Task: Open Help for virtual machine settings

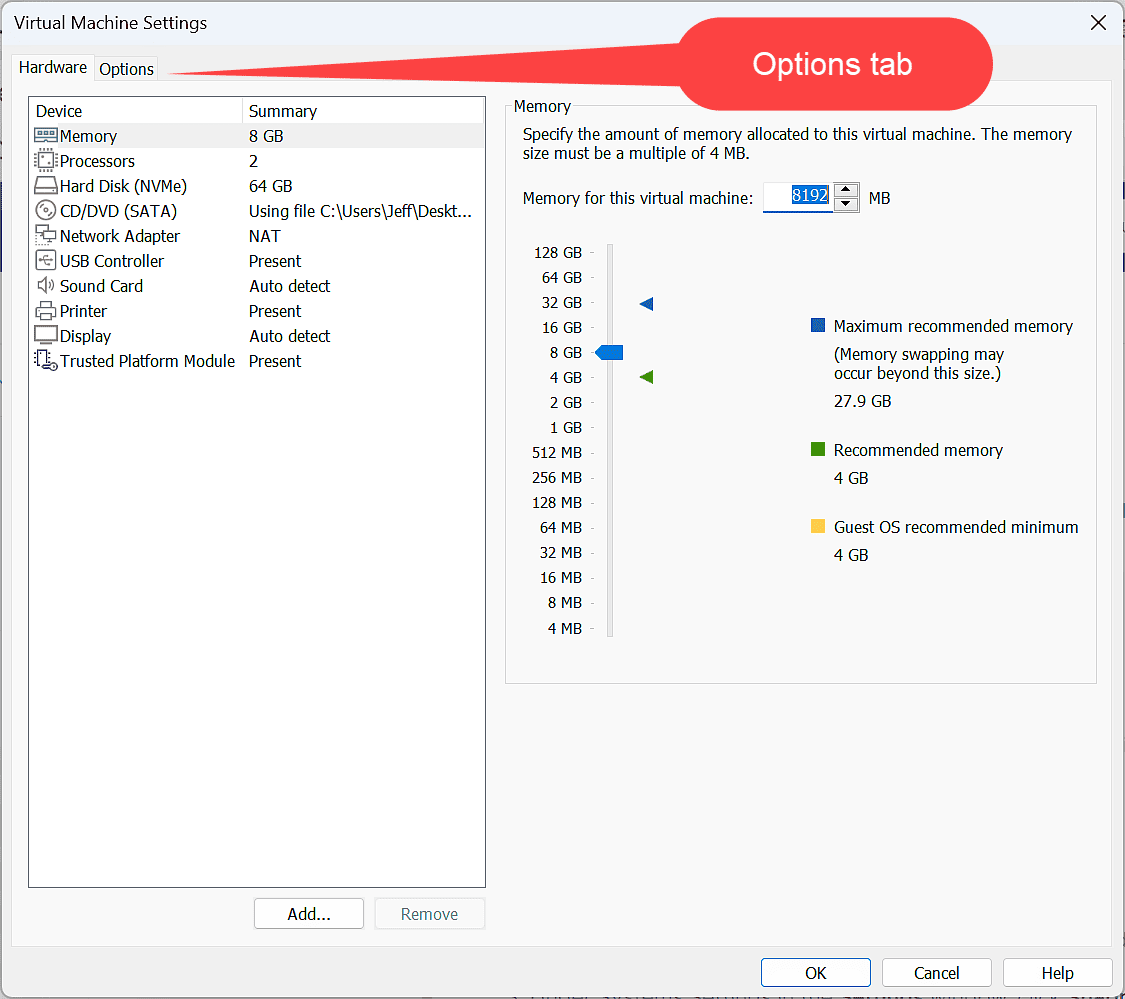Action: click(1057, 972)
